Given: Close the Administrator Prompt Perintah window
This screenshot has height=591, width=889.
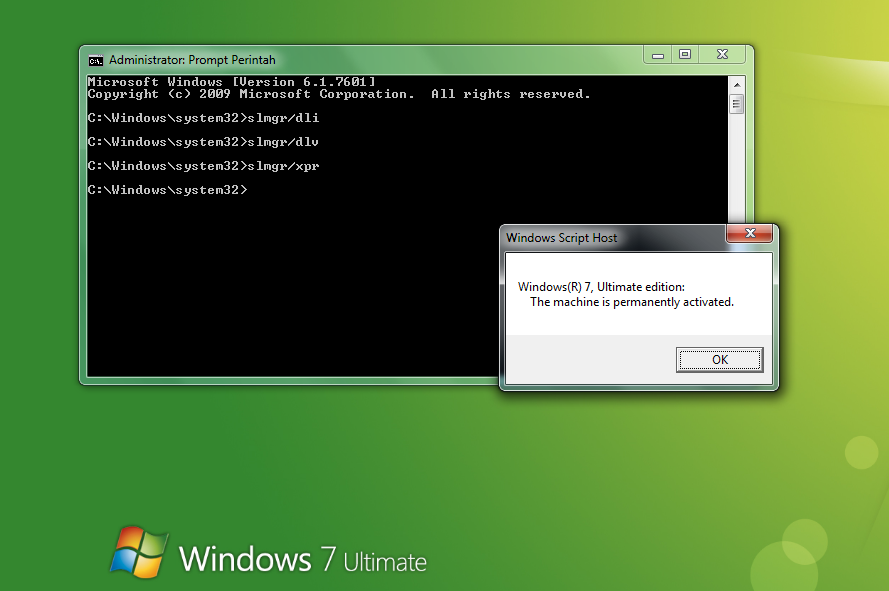Looking at the screenshot, I should pyautogui.click(x=722, y=54).
